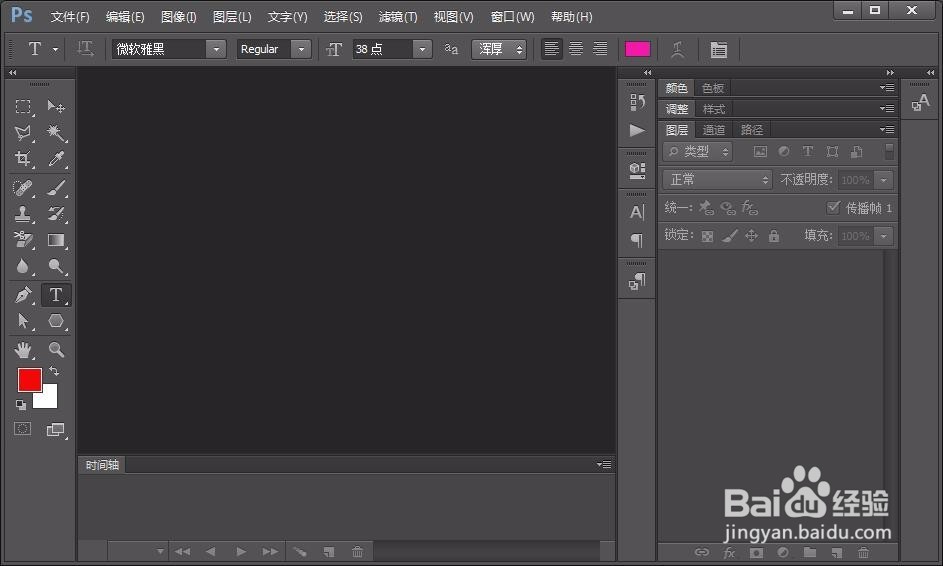Open the 图像(I) menu
This screenshot has width=943, height=566.
pyautogui.click(x=179, y=17)
